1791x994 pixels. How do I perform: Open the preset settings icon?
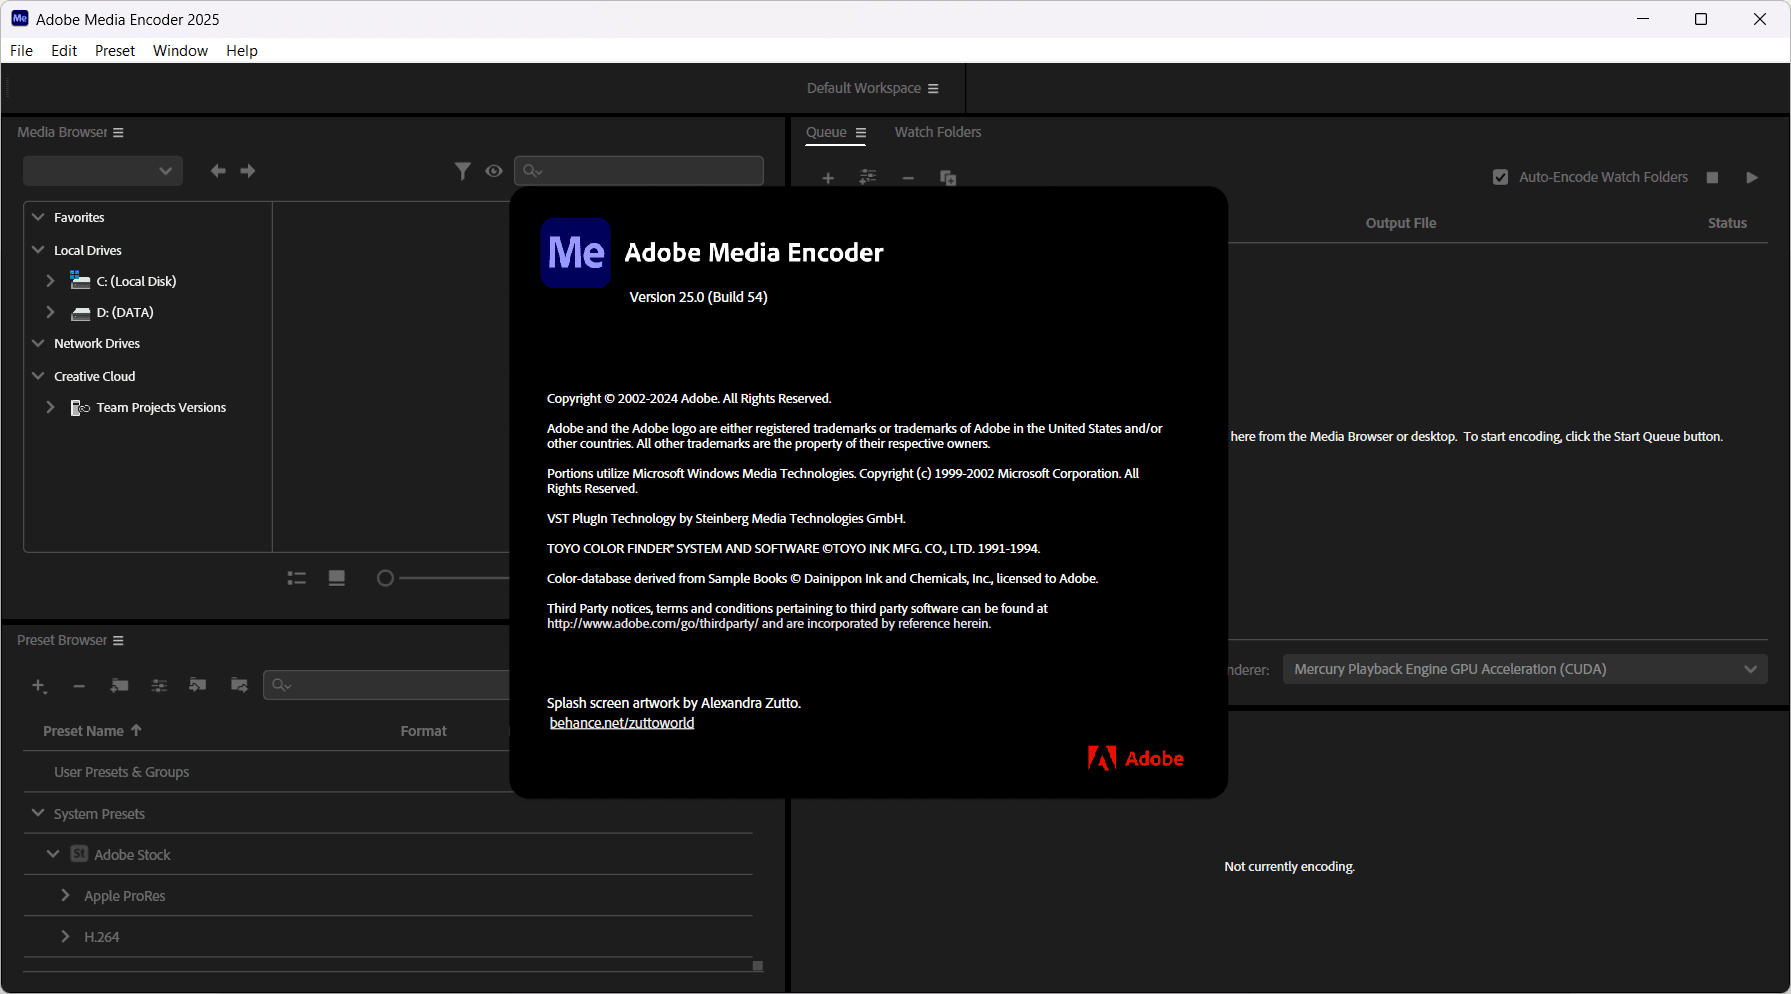159,685
